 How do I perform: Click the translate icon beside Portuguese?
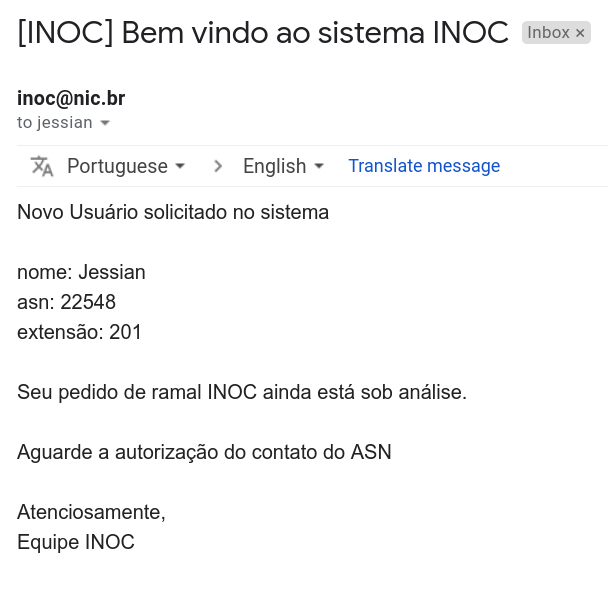coord(42,166)
